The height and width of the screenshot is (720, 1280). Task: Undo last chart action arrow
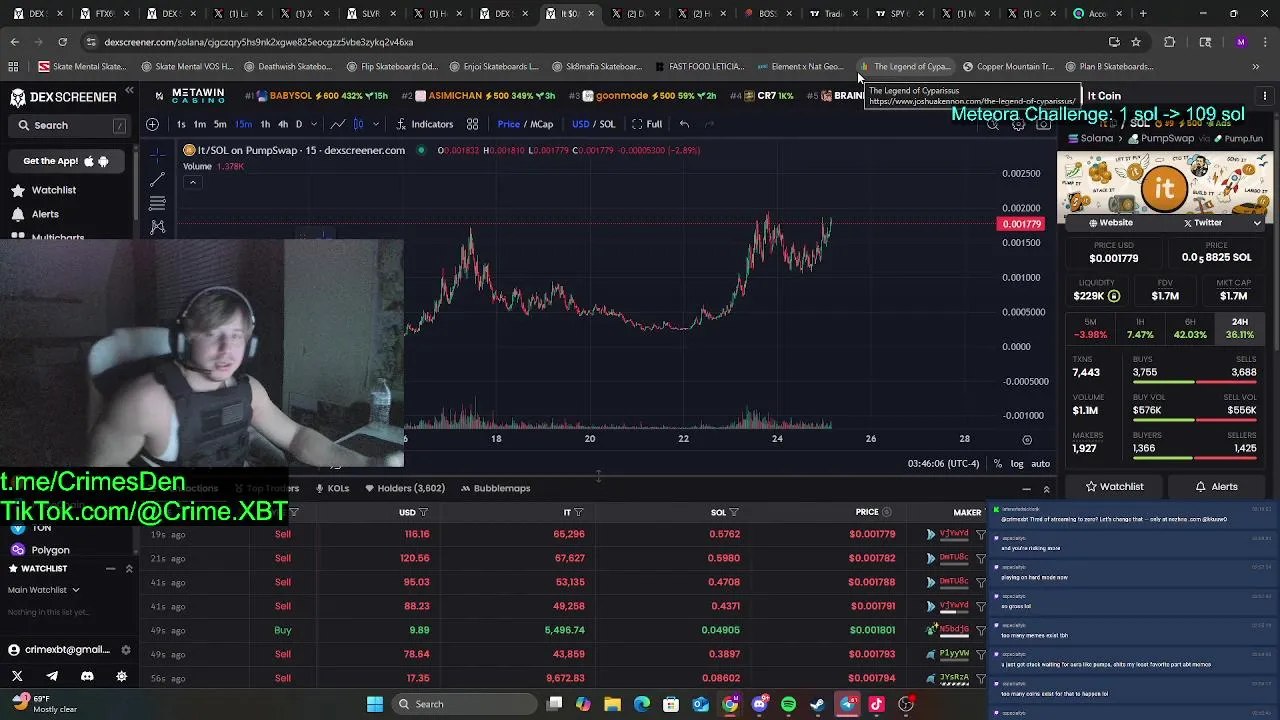[684, 124]
